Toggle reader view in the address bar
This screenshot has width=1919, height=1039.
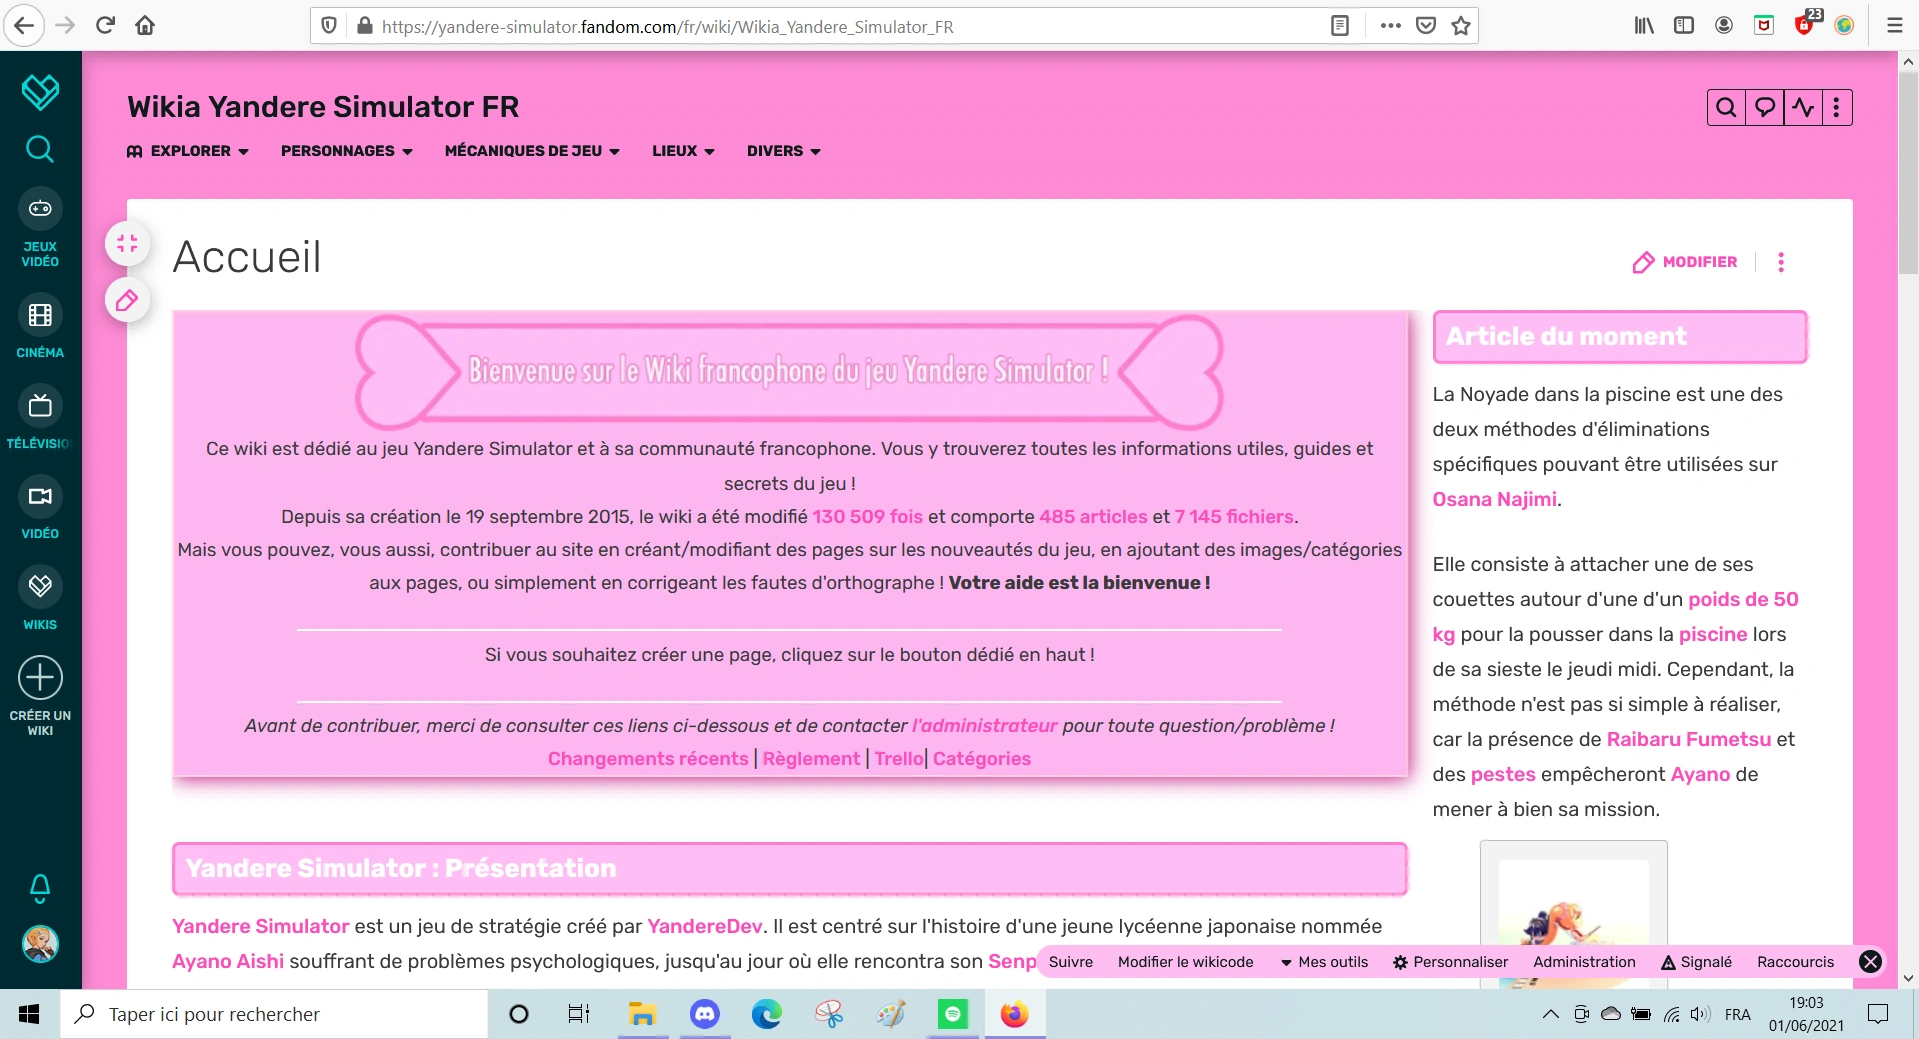click(1340, 25)
